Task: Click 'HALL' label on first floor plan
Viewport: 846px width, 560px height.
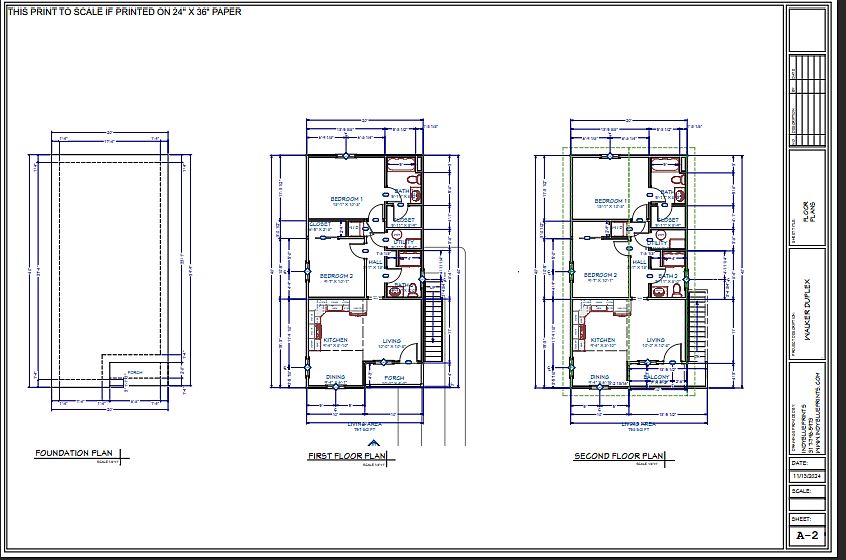Action: click(x=376, y=262)
